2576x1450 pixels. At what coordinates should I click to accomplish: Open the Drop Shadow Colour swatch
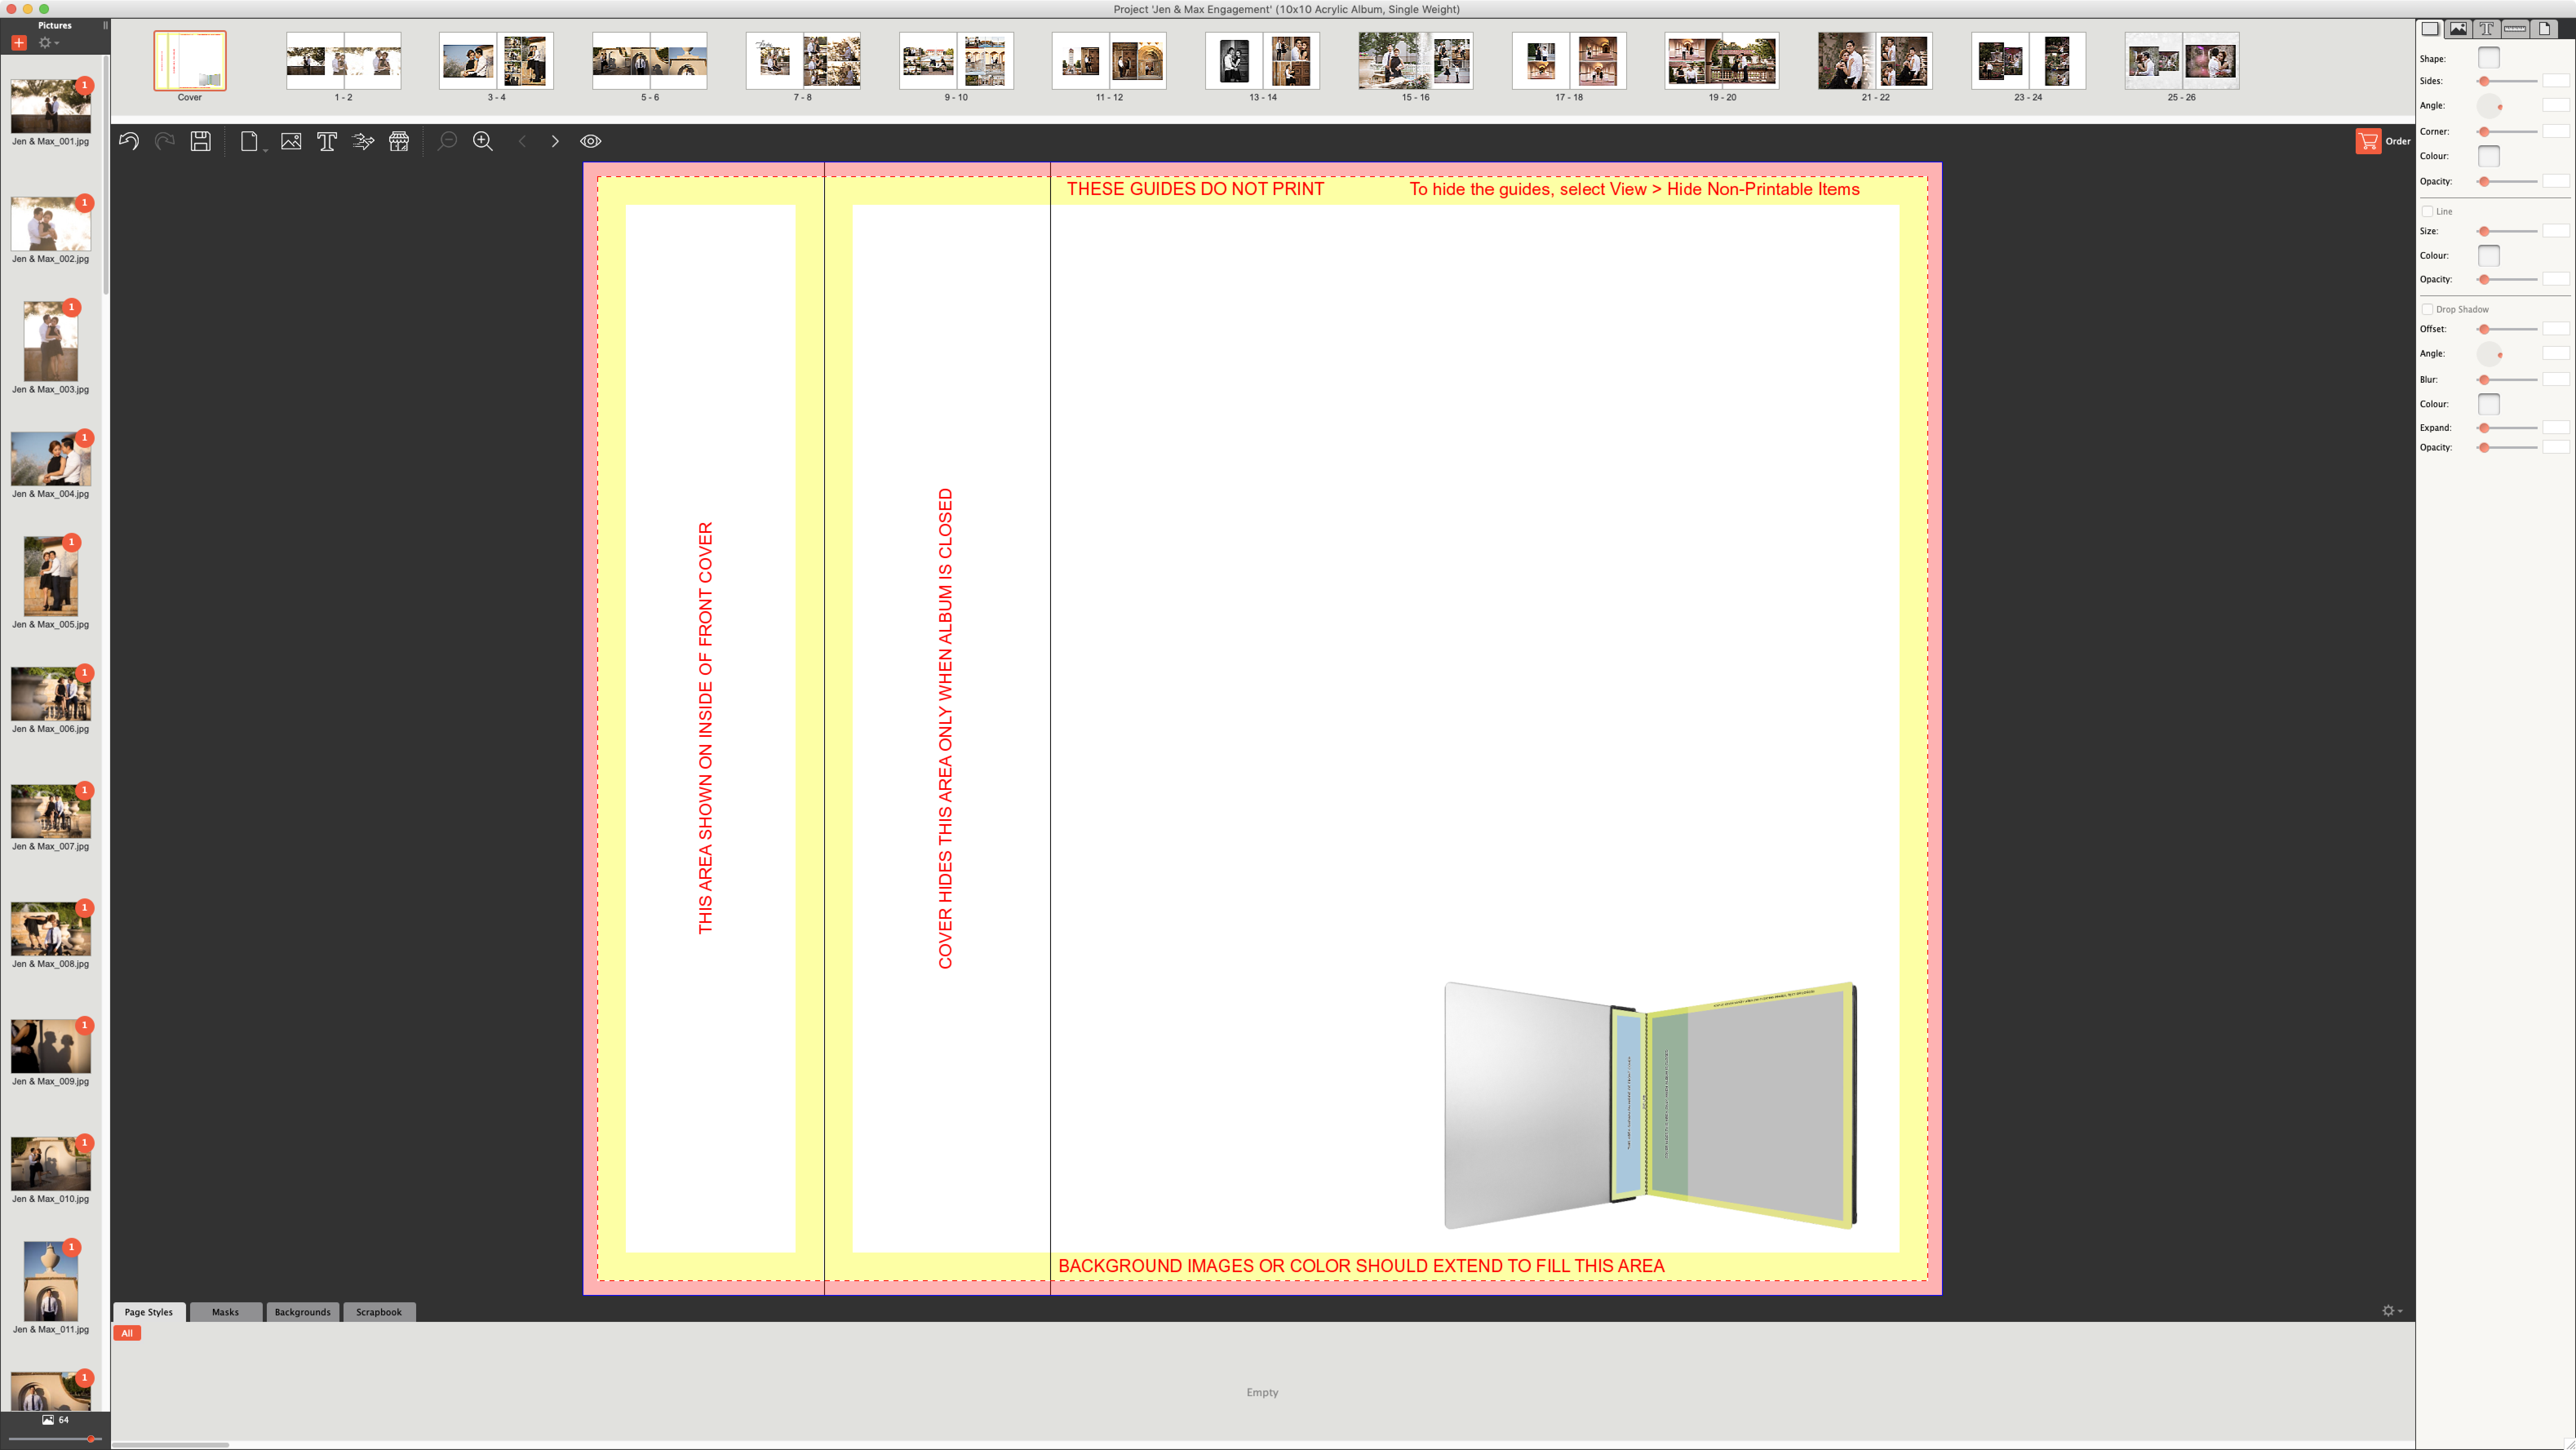pos(2489,404)
